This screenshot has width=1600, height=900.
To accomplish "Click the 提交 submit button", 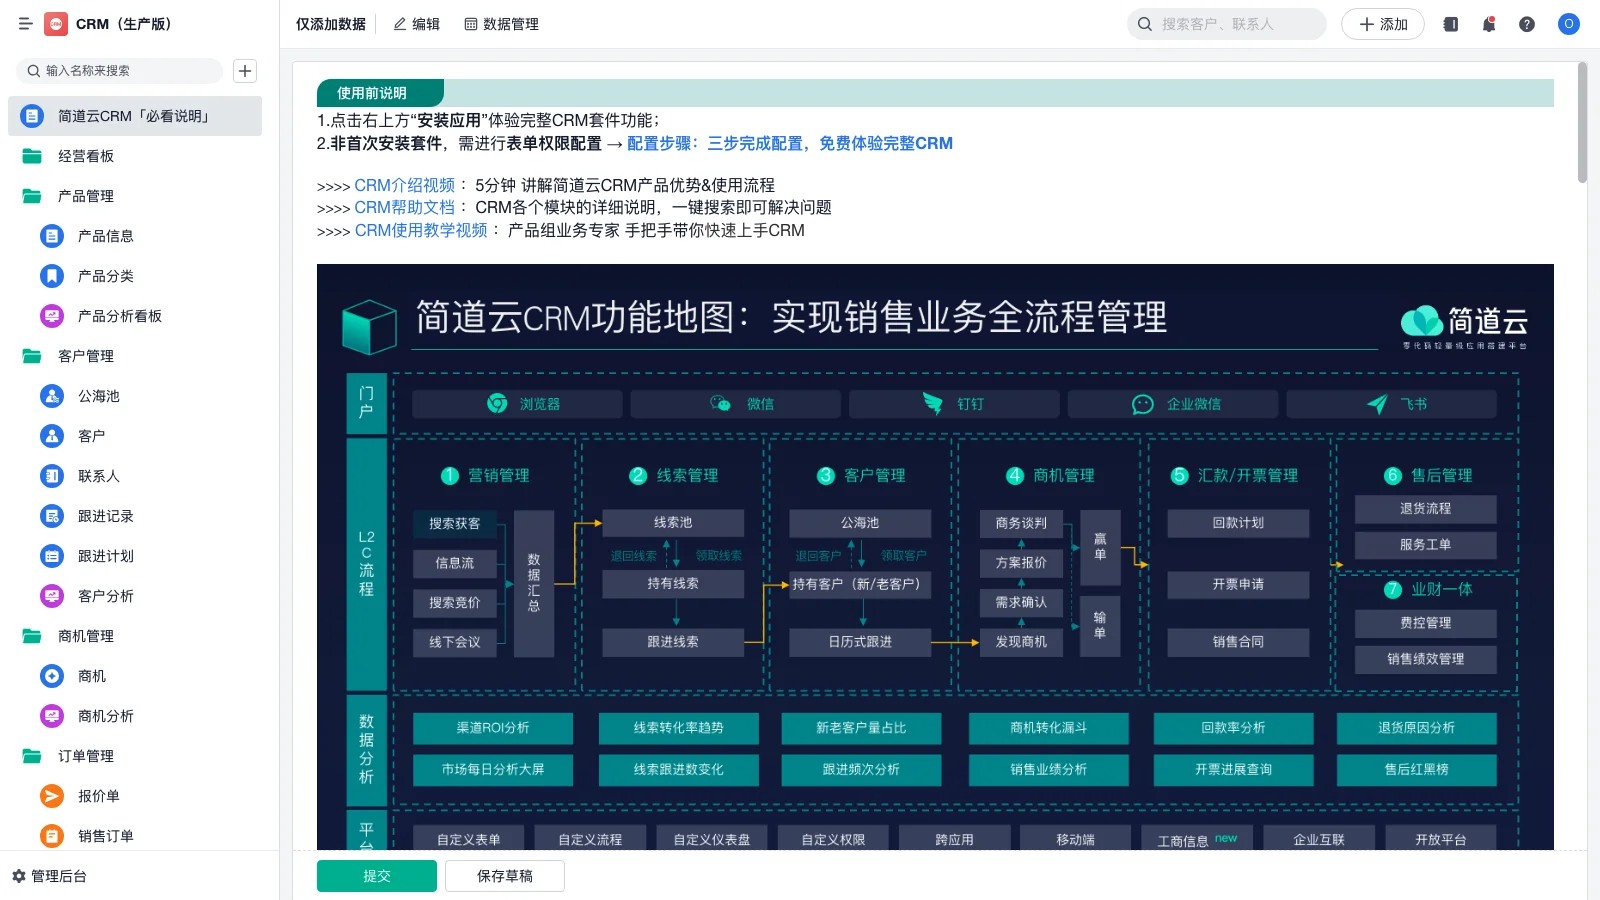I will coord(376,875).
